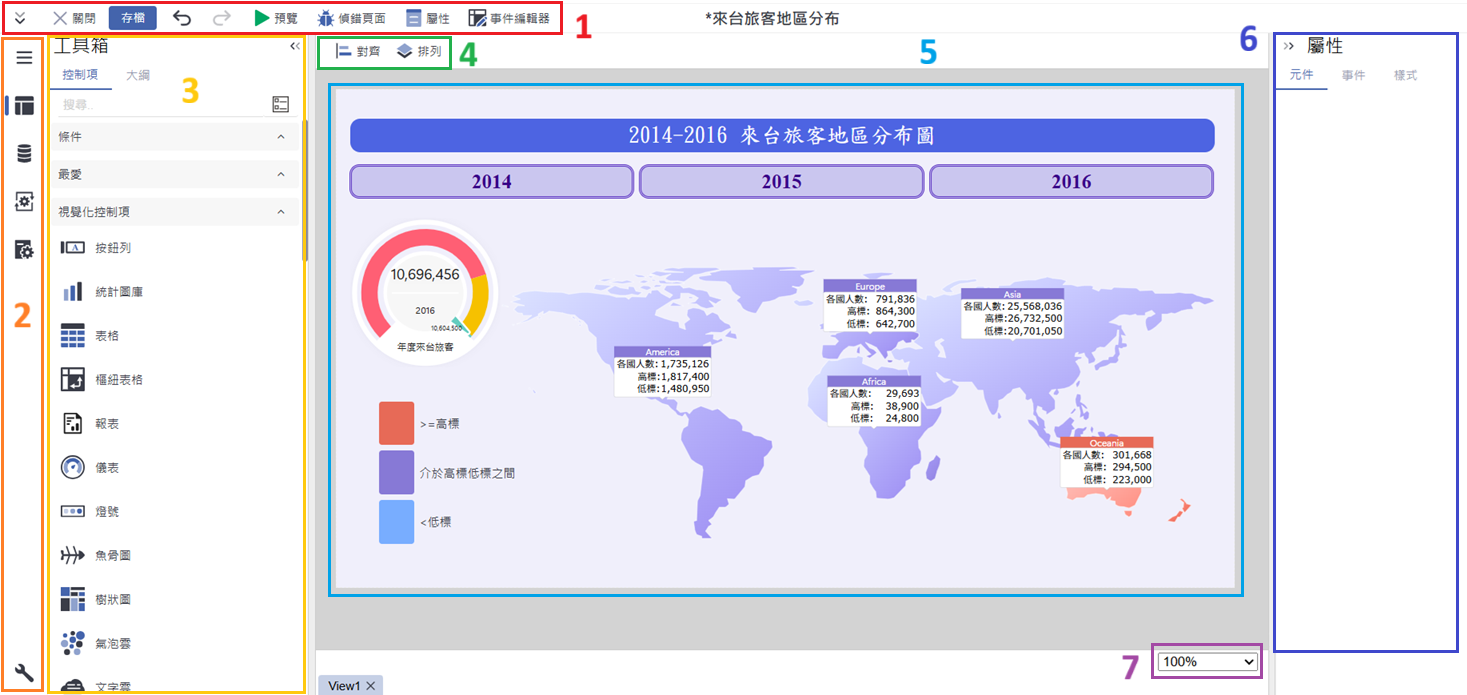Click the 2015 year button
Image resolution: width=1467 pixels, height=695 pixels.
click(x=781, y=182)
